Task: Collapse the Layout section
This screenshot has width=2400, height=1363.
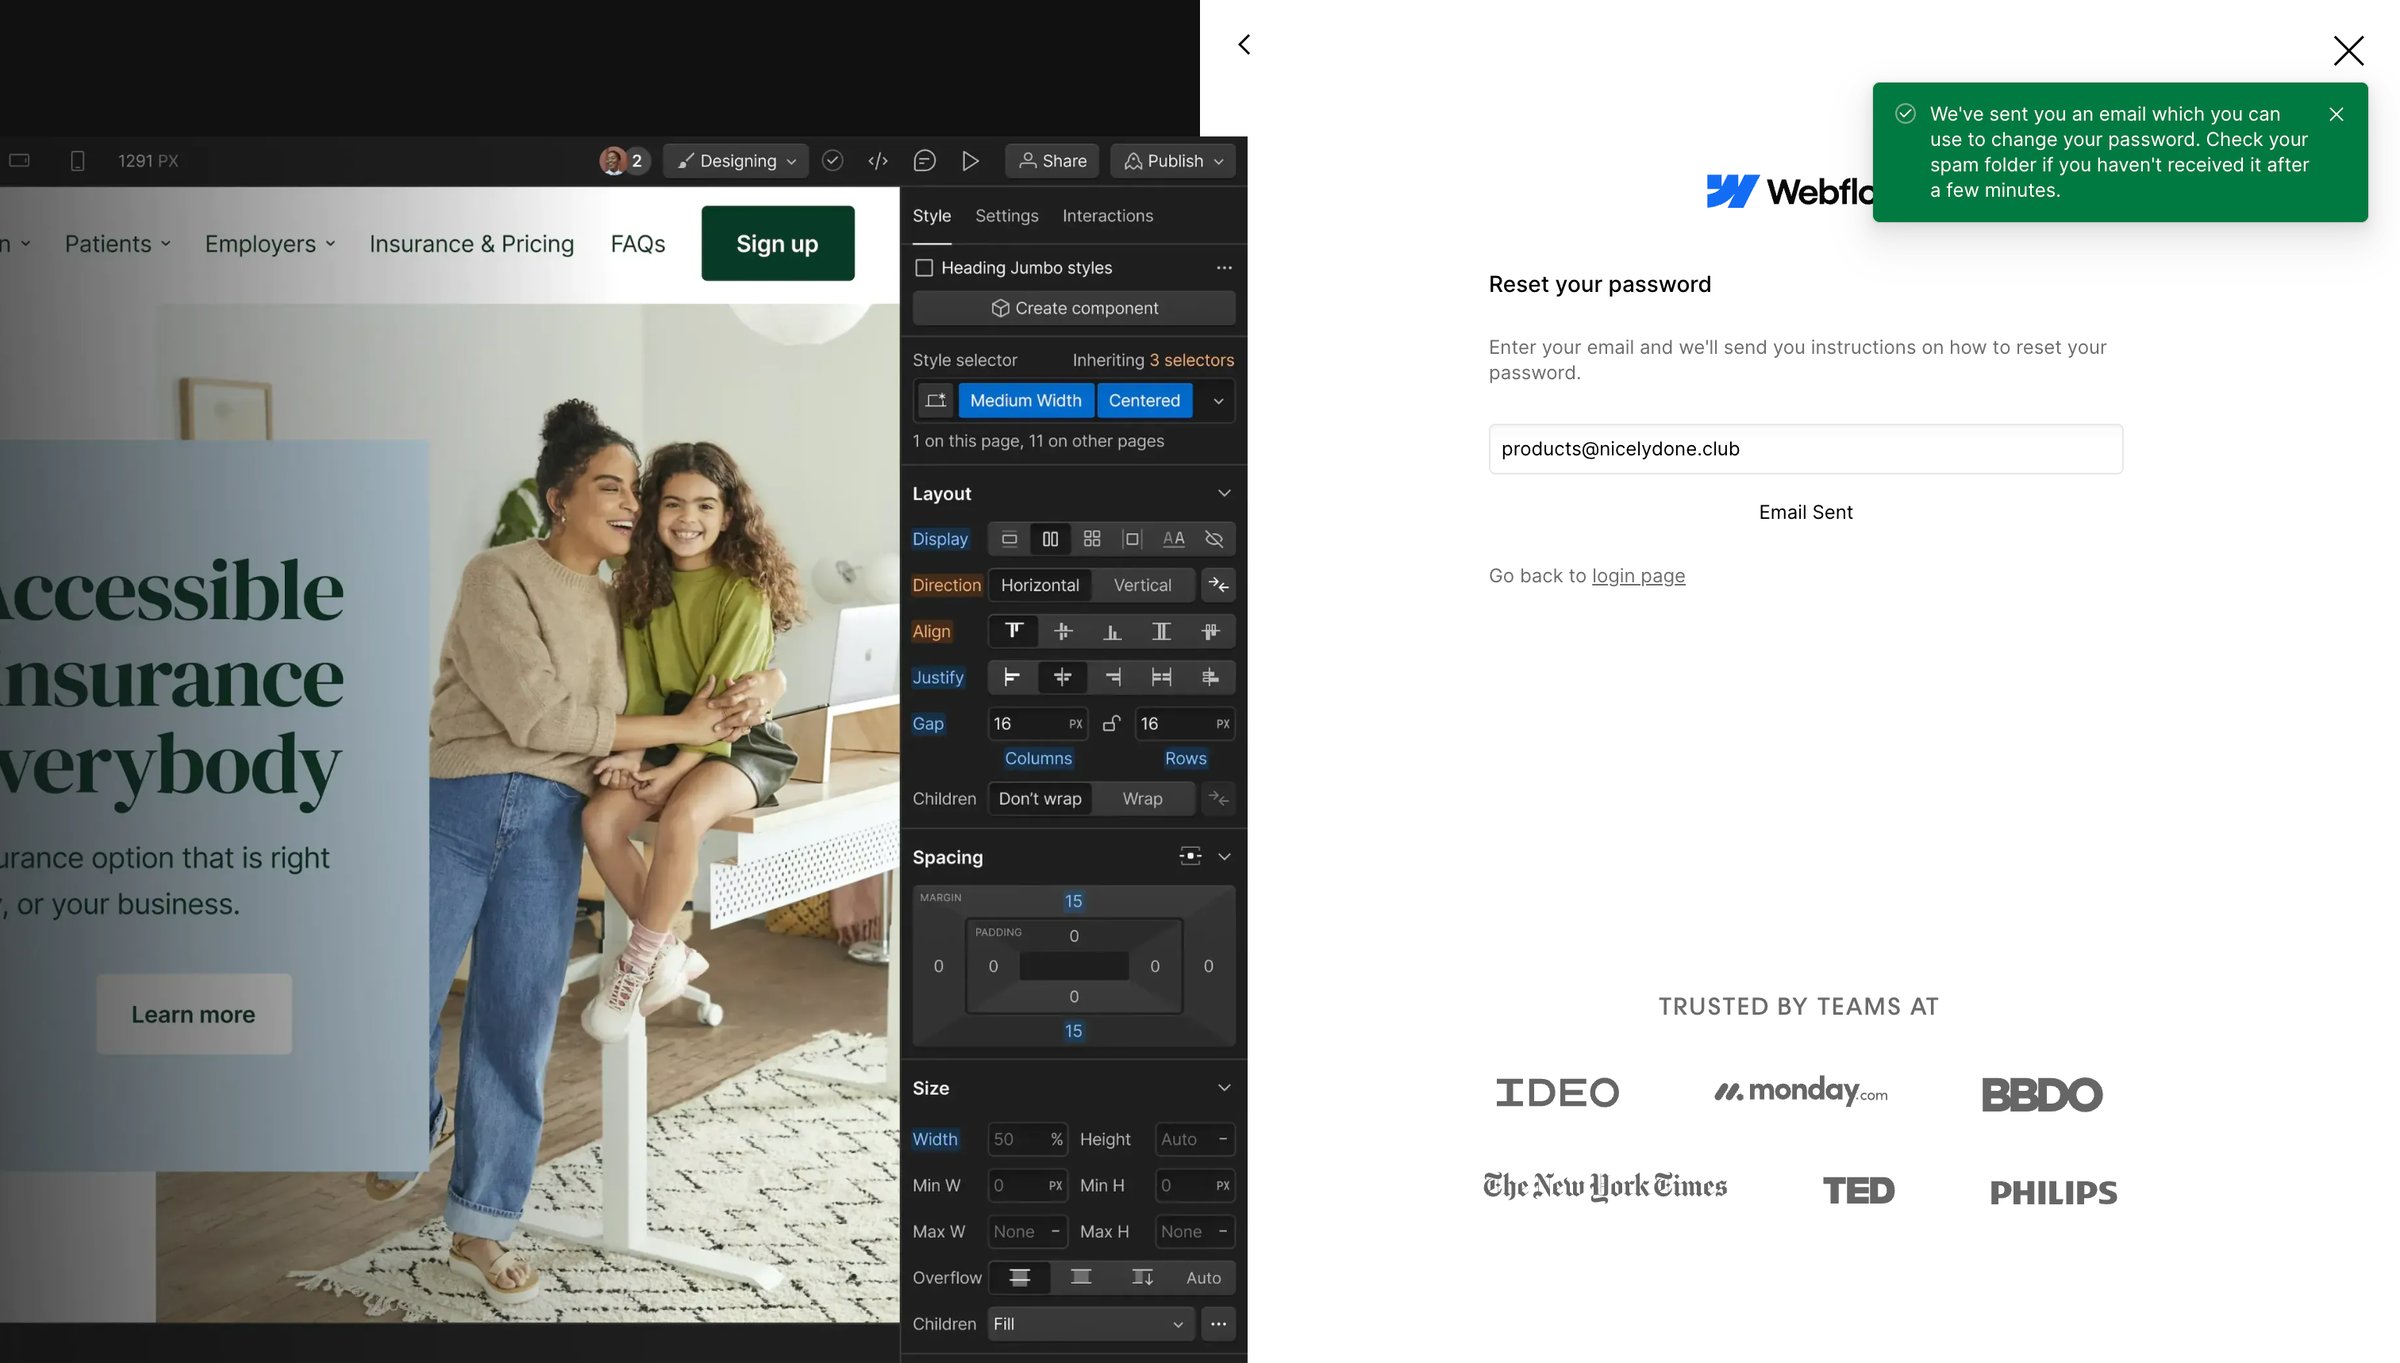Action: click(1224, 494)
